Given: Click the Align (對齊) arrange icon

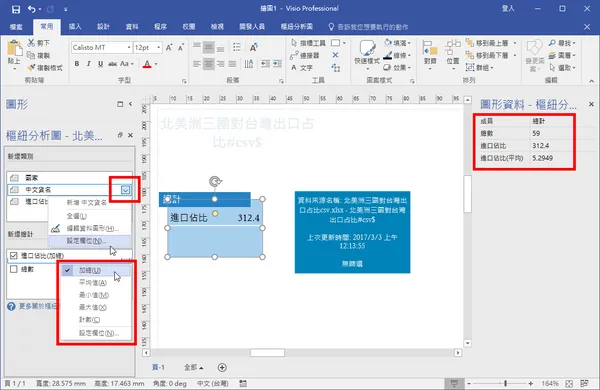Looking at the screenshot, I should point(430,55).
